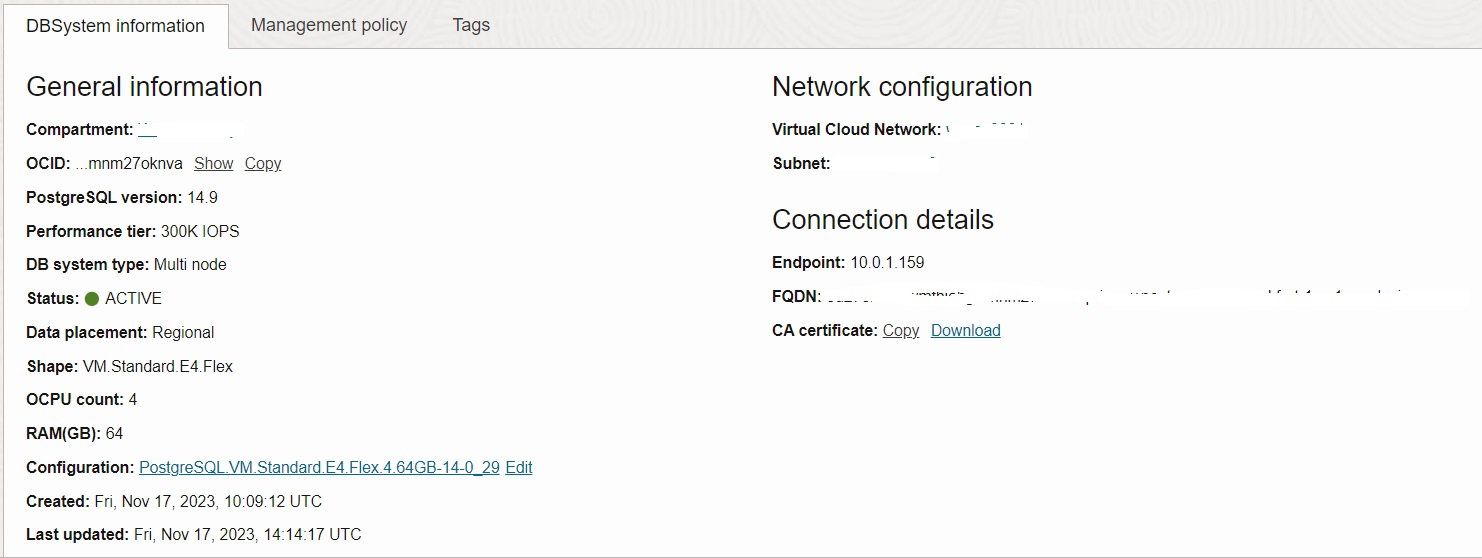Open the Tags tab
Viewport: 1482px width, 558px height.
471,25
